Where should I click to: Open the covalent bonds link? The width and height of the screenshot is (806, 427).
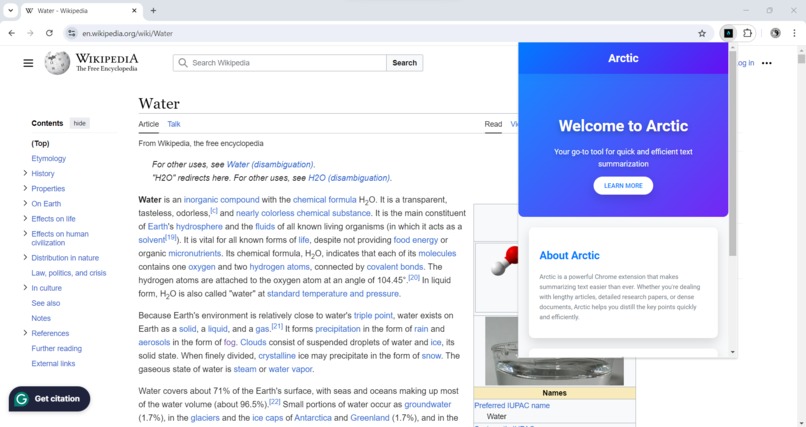(396, 267)
